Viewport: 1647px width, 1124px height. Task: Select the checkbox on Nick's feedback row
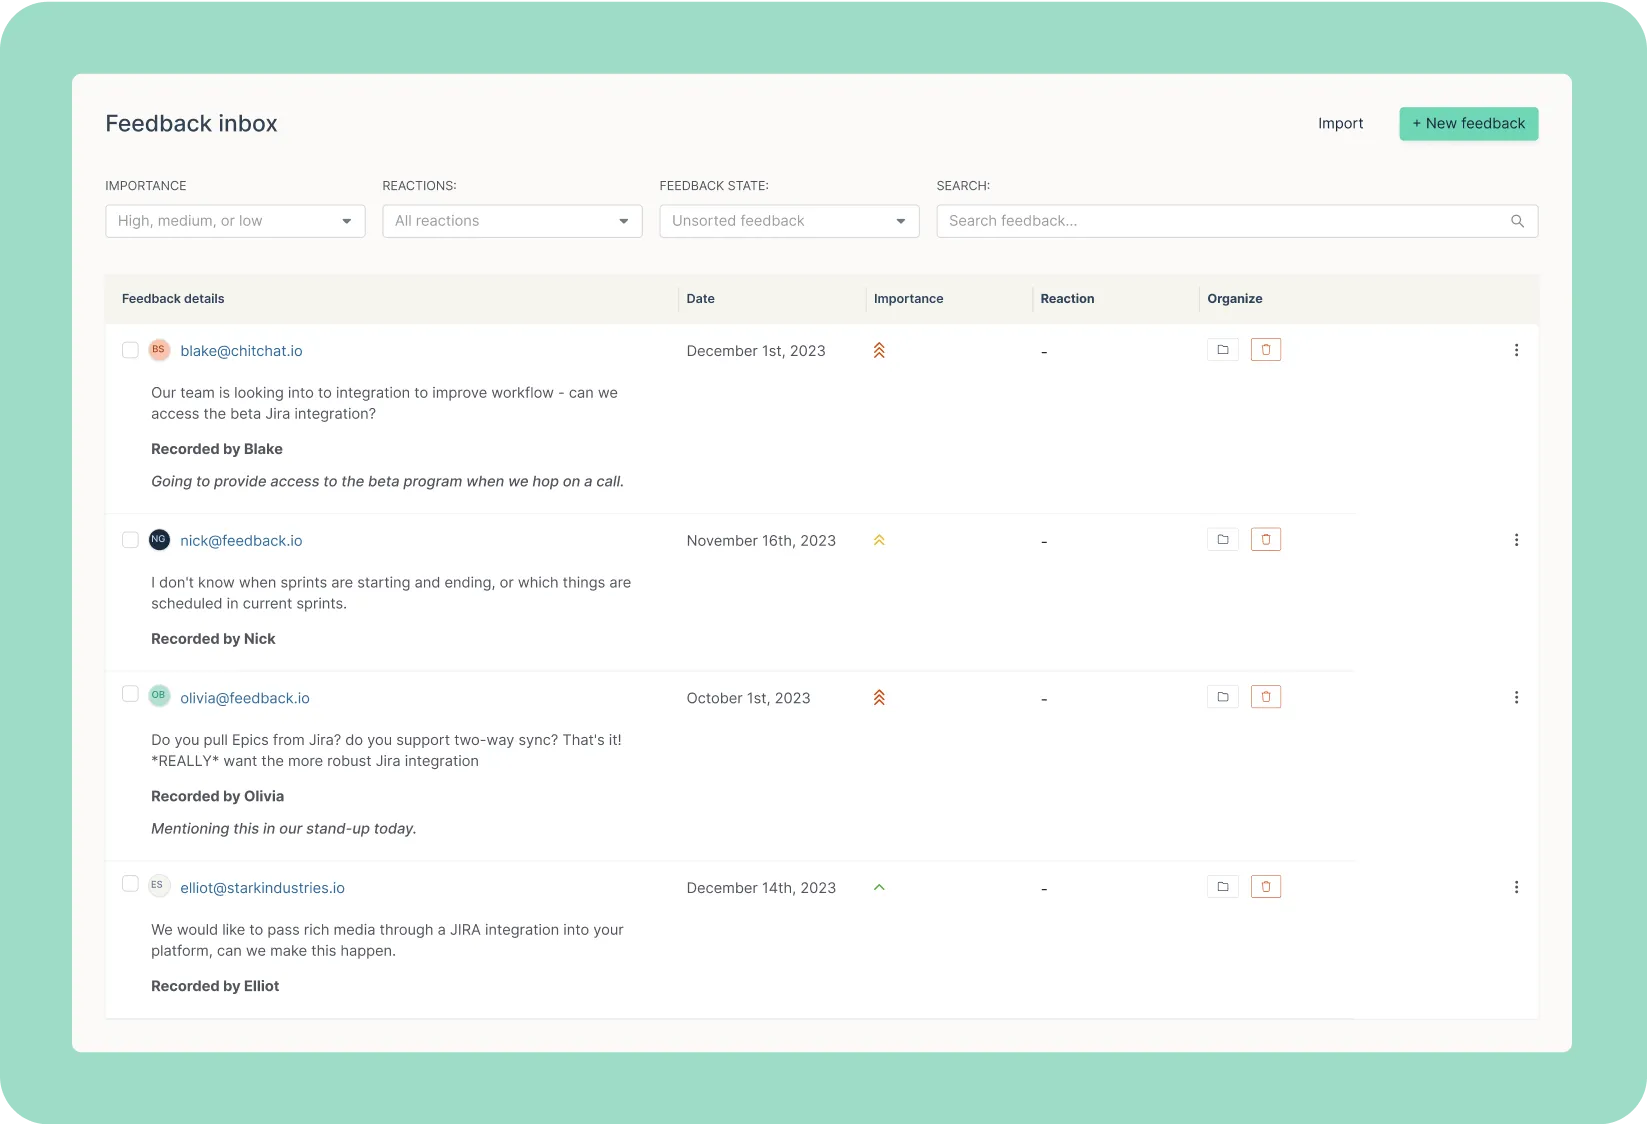tap(130, 540)
